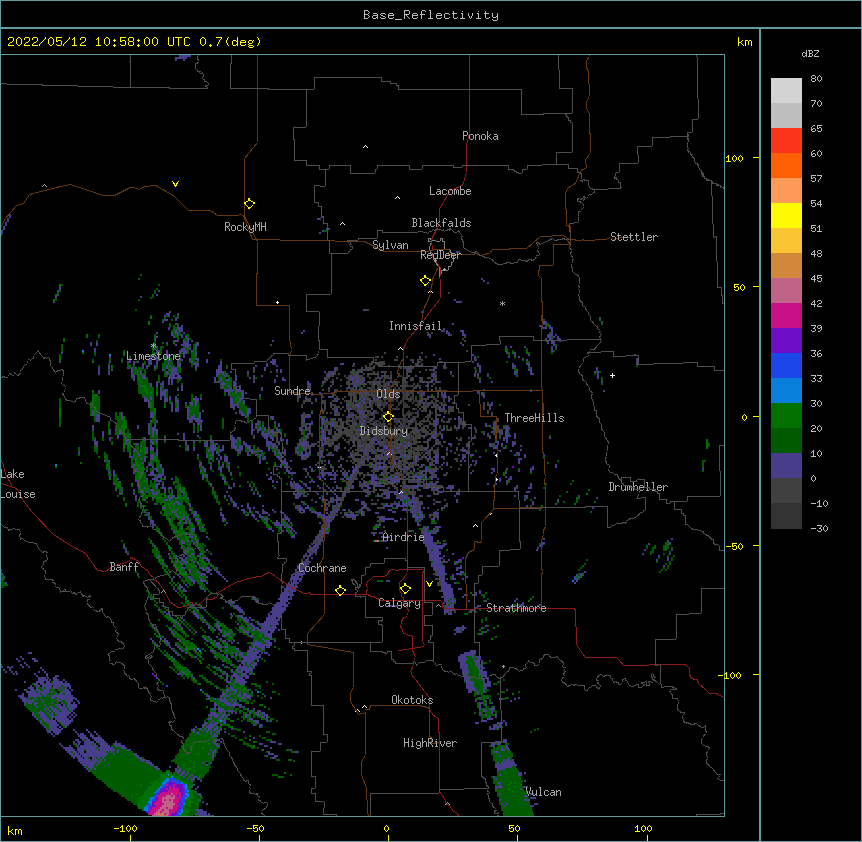The image size is (862, 842).
Task: Click the Didsbury city label
Action: click(x=384, y=431)
